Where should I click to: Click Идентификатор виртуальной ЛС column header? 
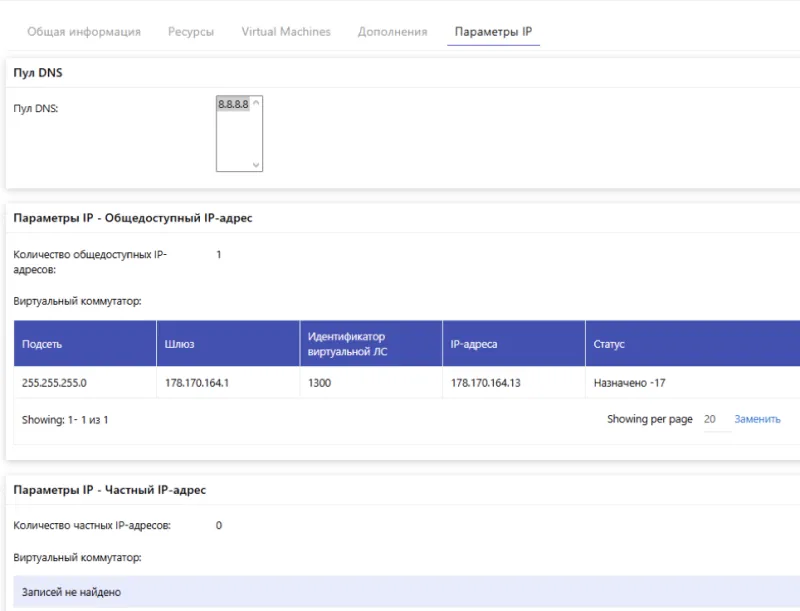(x=346, y=343)
